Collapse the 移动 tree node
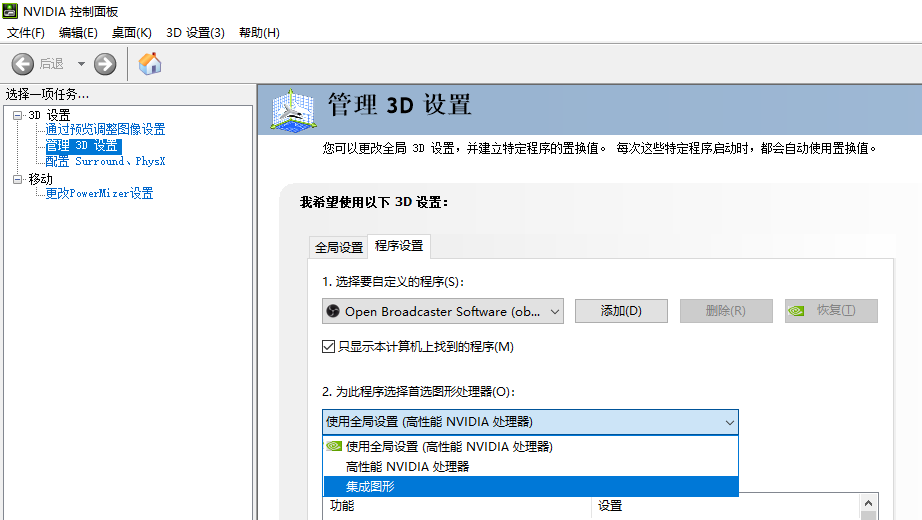Image resolution: width=922 pixels, height=520 pixels. pyautogui.click(x=18, y=179)
